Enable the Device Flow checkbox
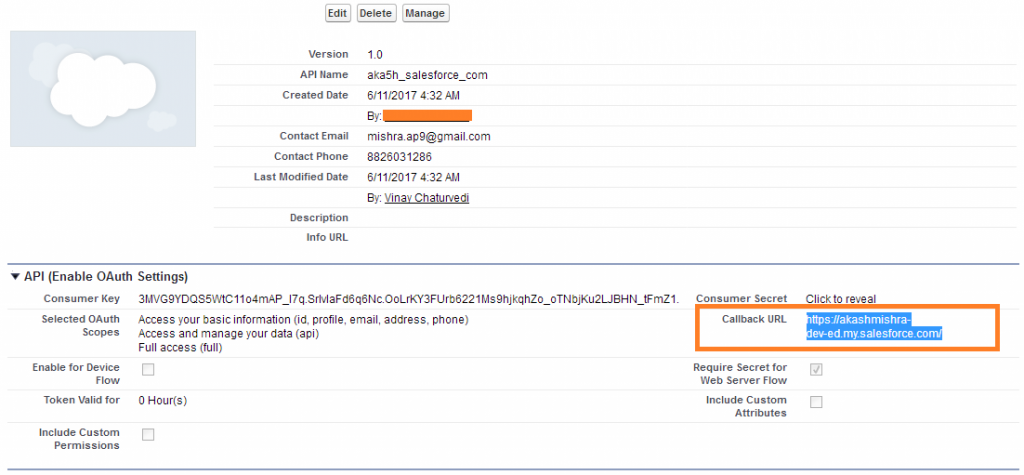This screenshot has width=1024, height=475. coord(148,370)
